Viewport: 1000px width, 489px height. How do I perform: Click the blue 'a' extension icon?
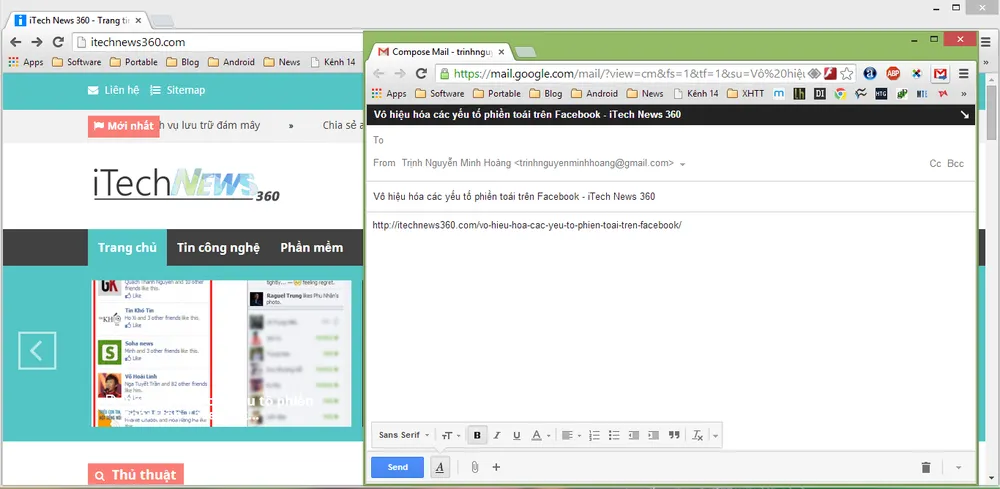870,73
